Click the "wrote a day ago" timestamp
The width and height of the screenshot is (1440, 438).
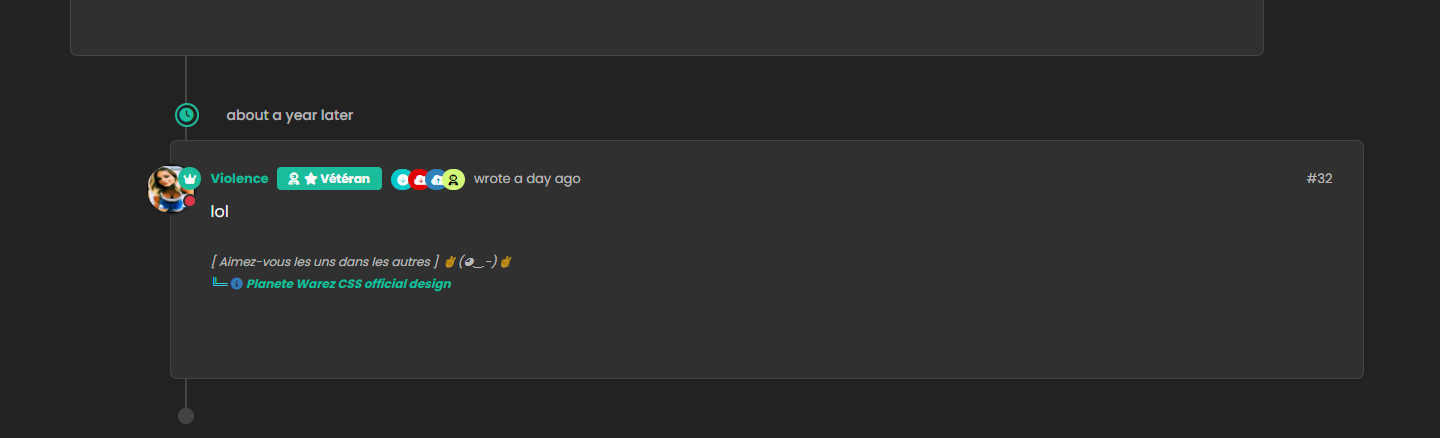click(527, 179)
